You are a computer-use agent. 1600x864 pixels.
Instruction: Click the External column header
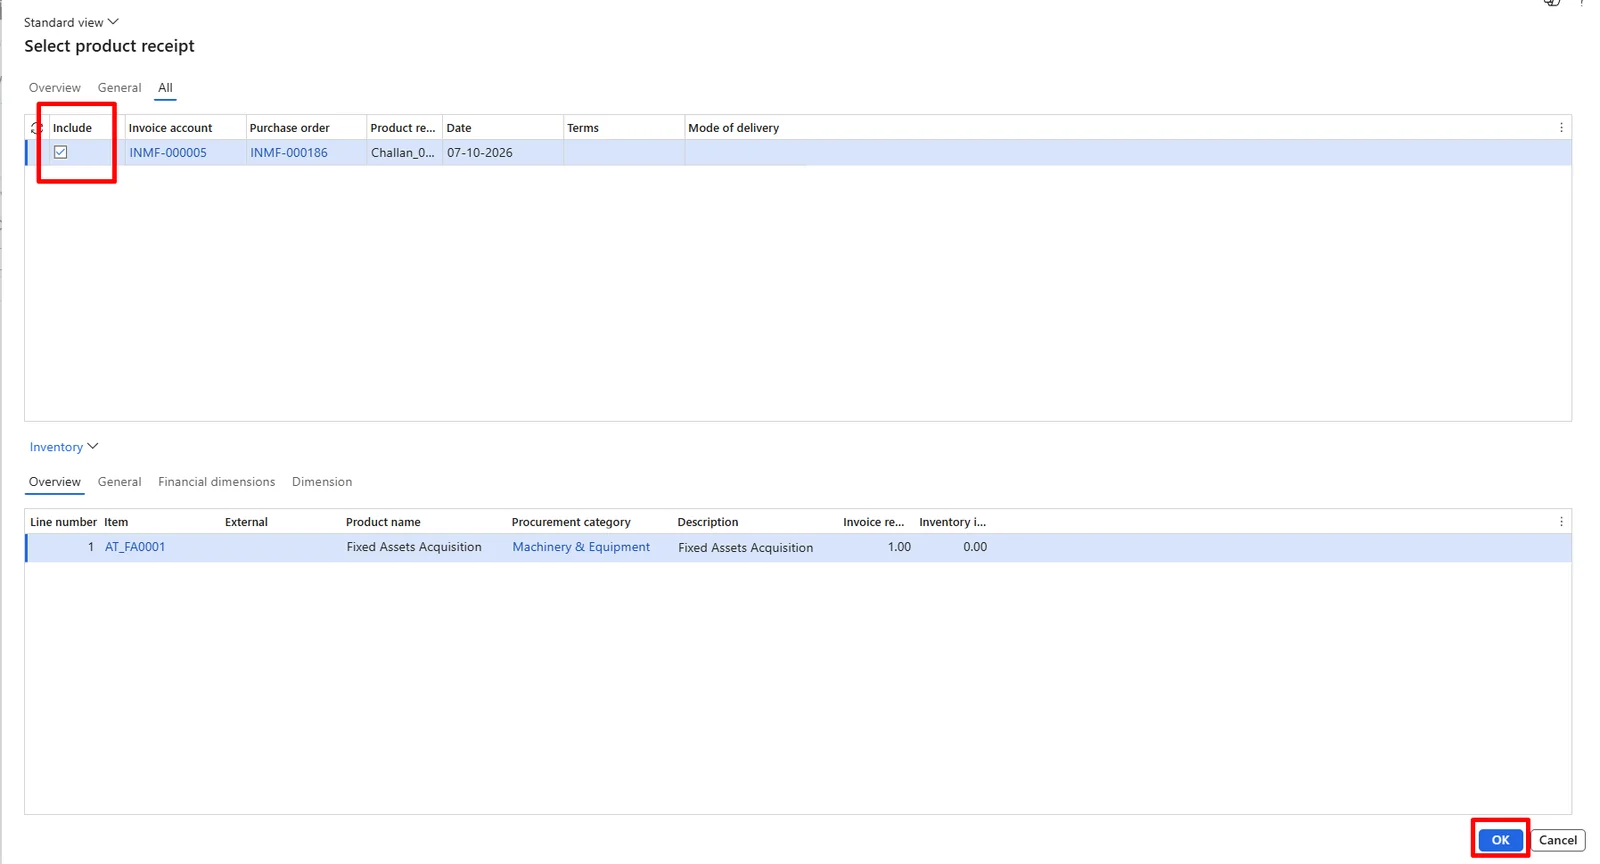246,522
